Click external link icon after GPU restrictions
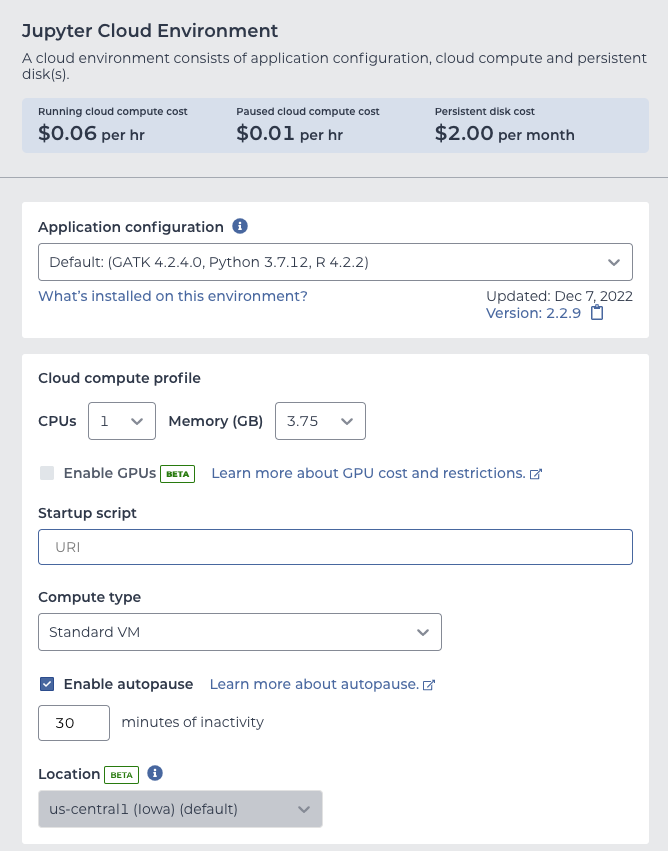 pos(536,474)
